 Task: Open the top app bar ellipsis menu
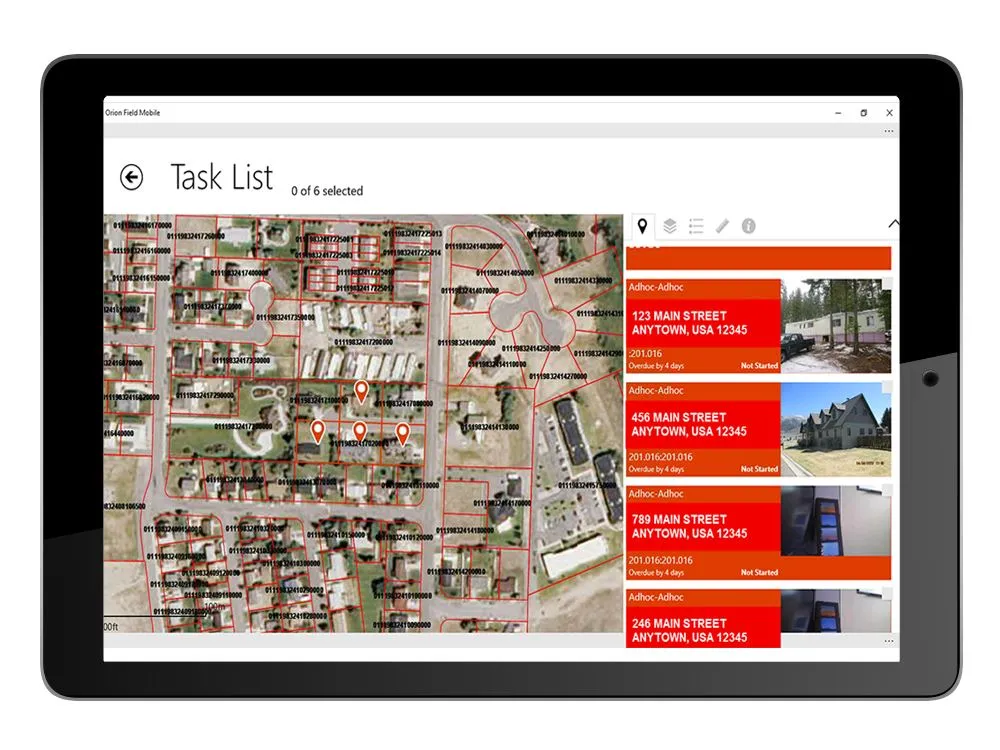point(888,131)
